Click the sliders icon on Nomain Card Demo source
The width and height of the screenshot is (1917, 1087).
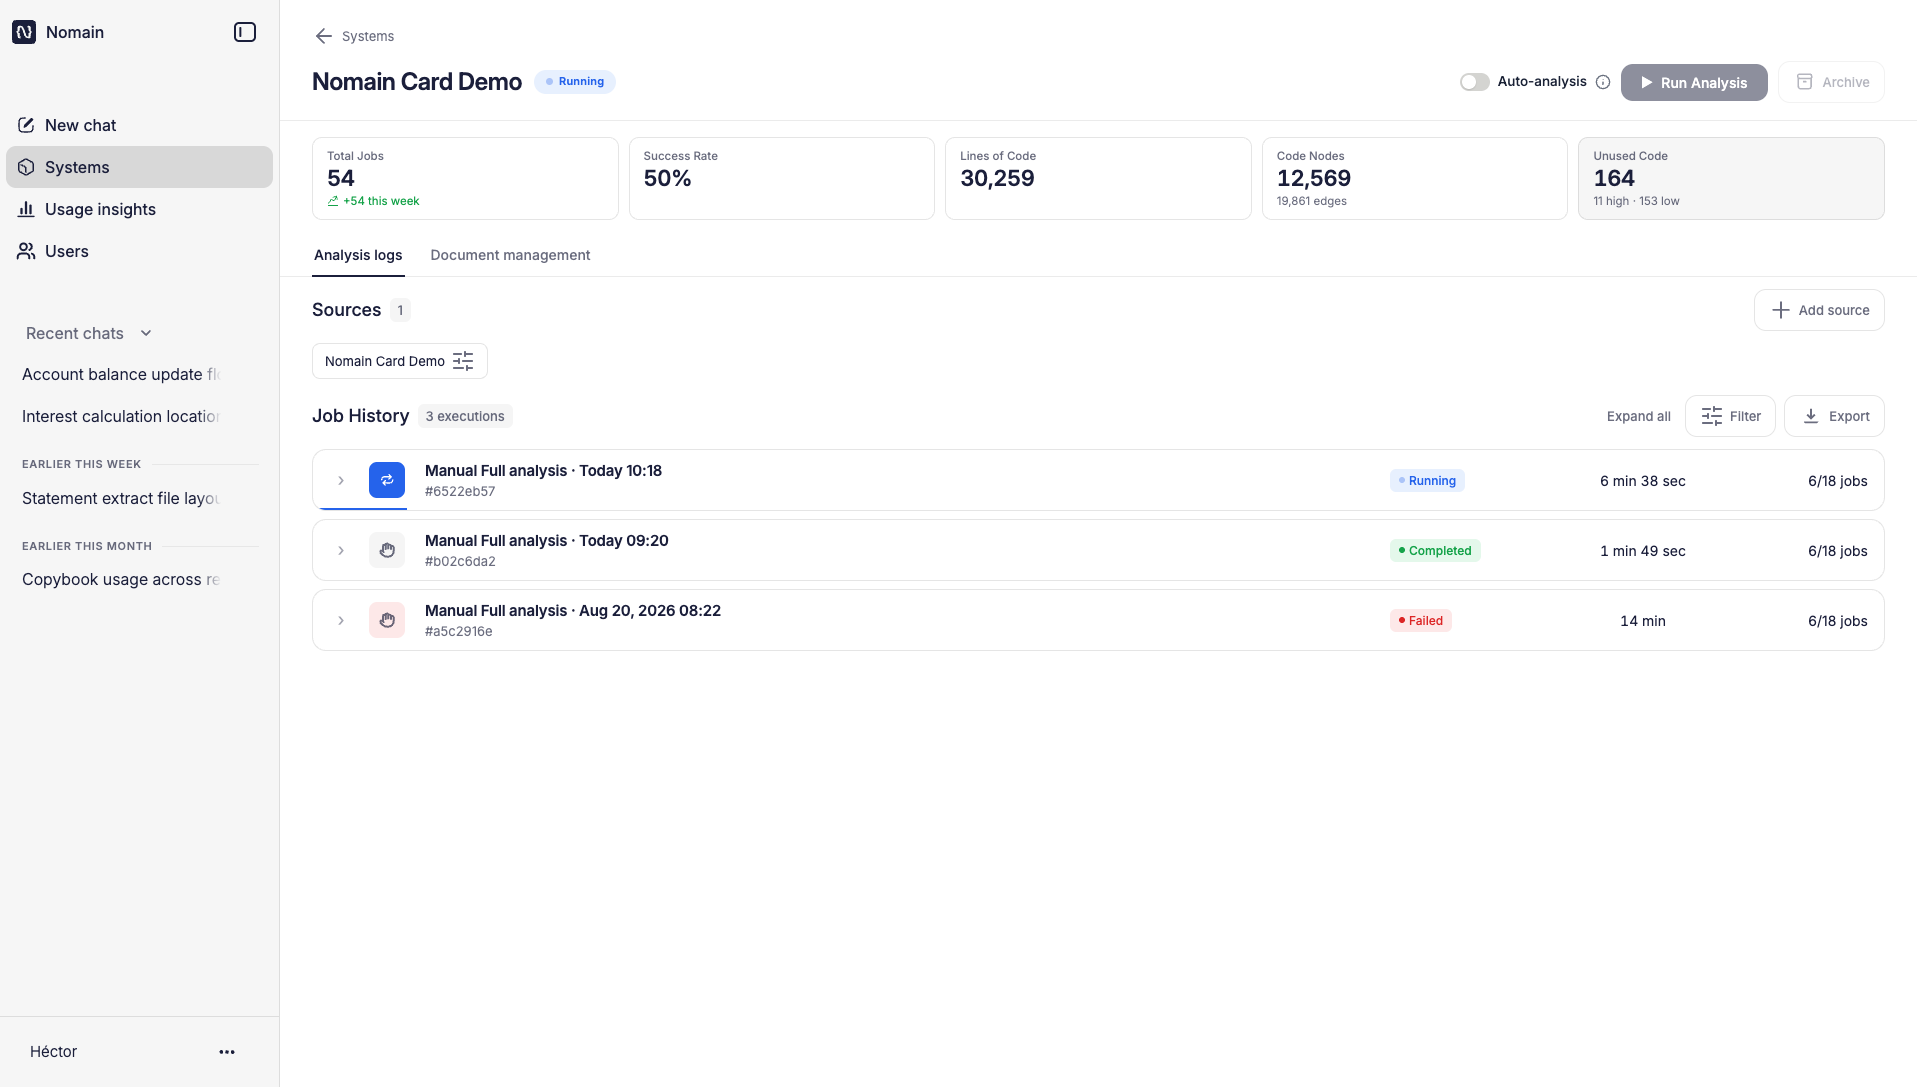coord(463,361)
